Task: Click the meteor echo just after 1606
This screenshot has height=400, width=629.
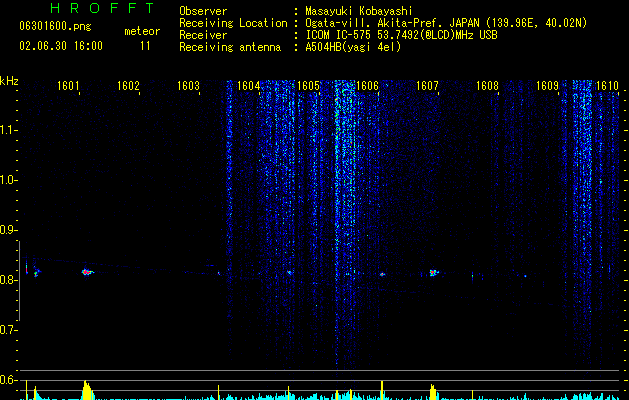Action: pyautogui.click(x=382, y=274)
